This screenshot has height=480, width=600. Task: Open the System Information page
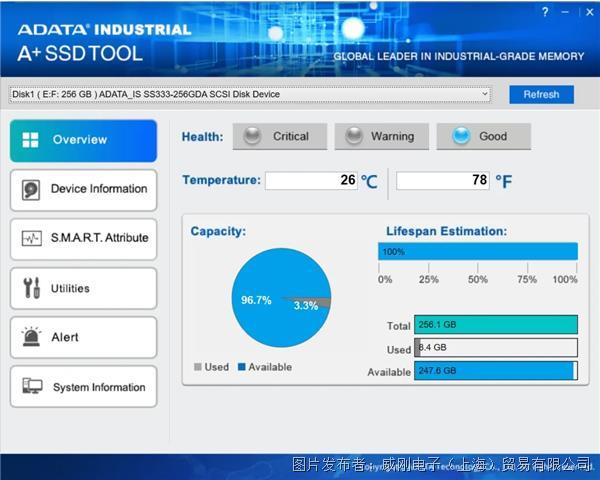98,387
